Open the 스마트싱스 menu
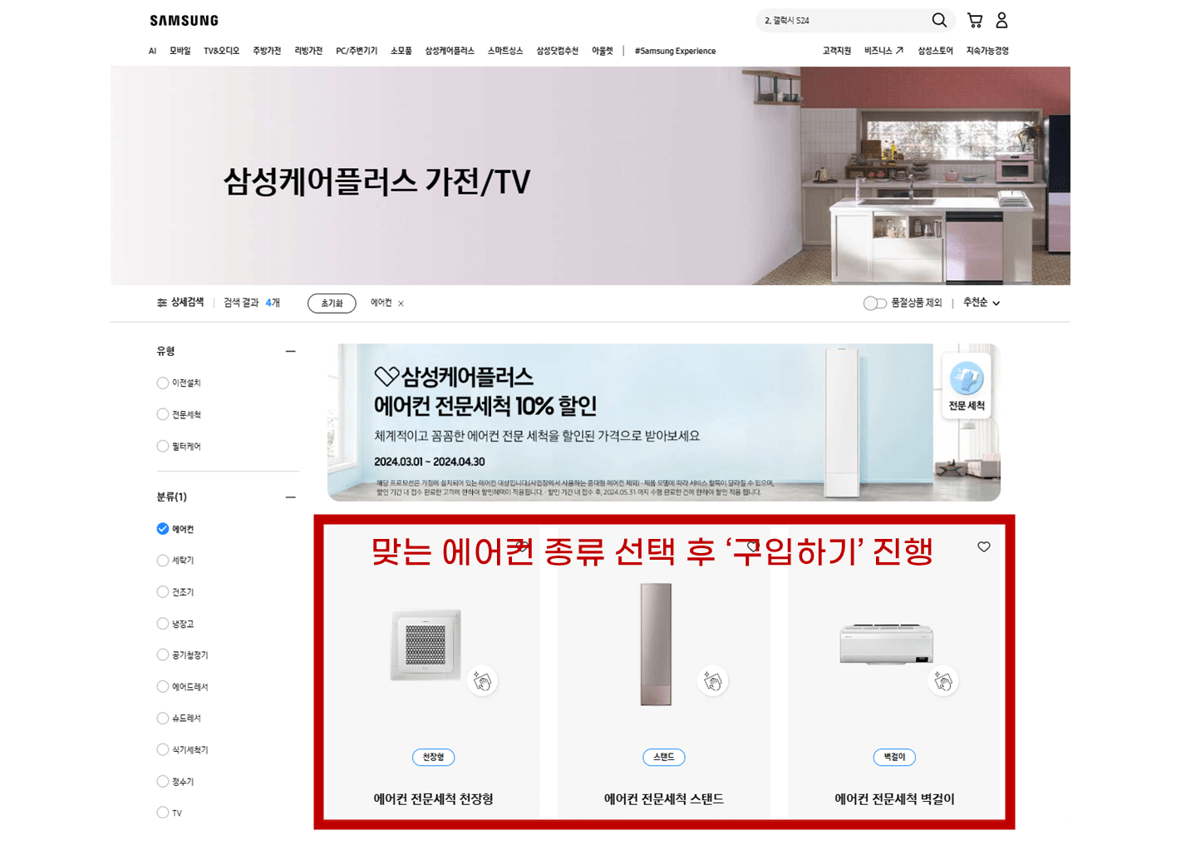 tap(505, 51)
